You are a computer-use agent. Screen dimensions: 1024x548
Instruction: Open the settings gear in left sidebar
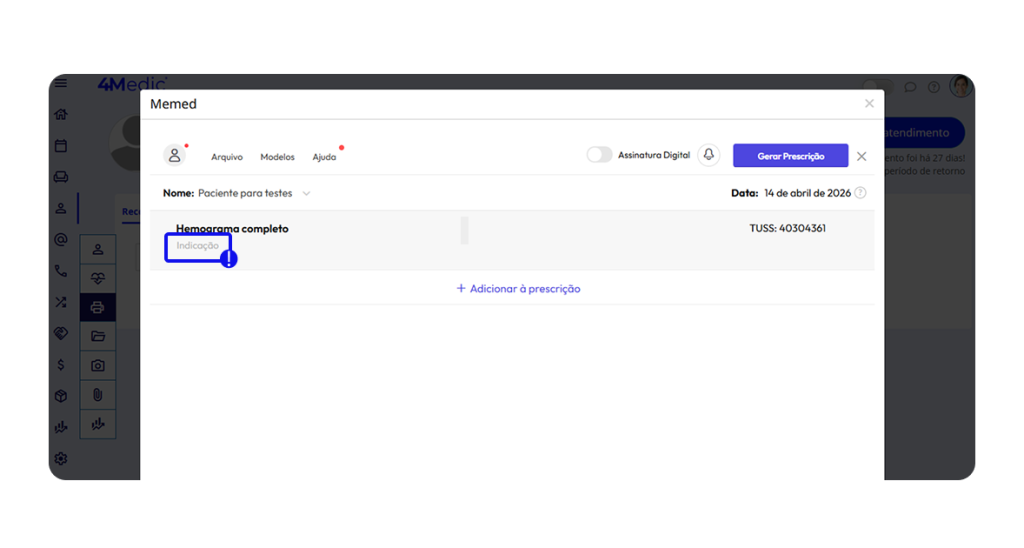pos(61,458)
